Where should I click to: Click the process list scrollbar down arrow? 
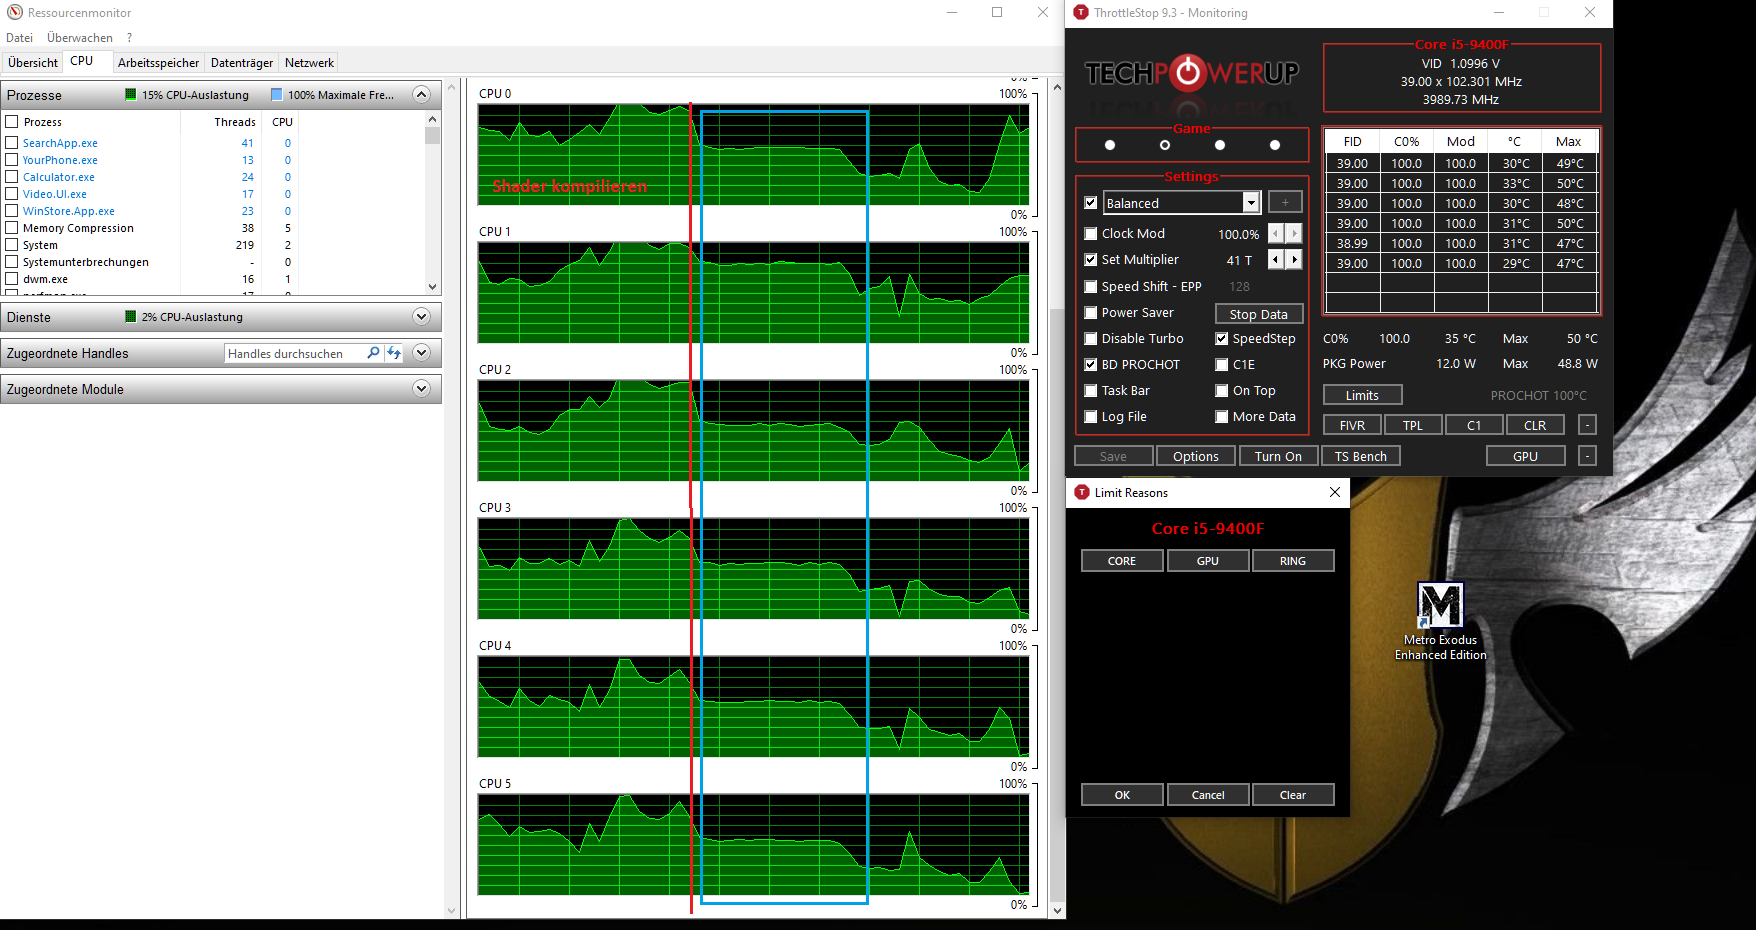432,287
